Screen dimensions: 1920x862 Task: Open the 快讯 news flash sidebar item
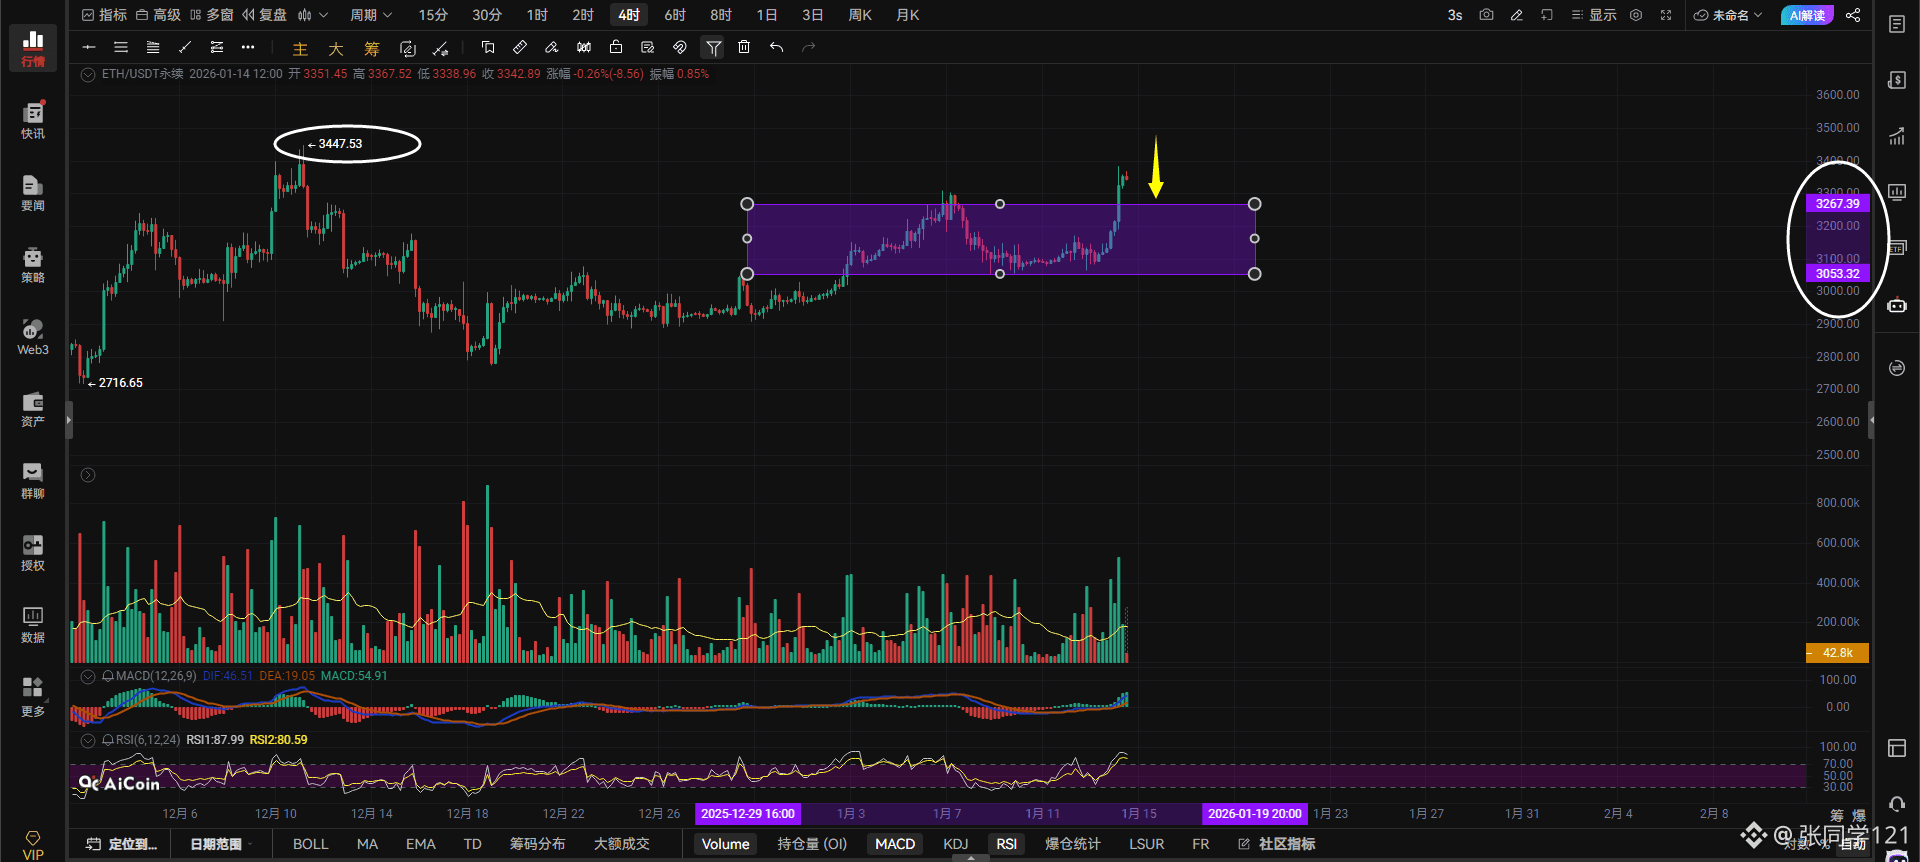[x=33, y=120]
